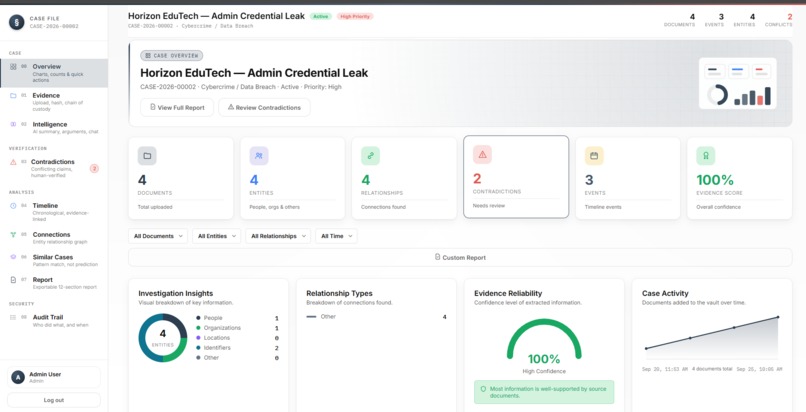Click the header Documents count
806x412 pixels.
pos(679,20)
